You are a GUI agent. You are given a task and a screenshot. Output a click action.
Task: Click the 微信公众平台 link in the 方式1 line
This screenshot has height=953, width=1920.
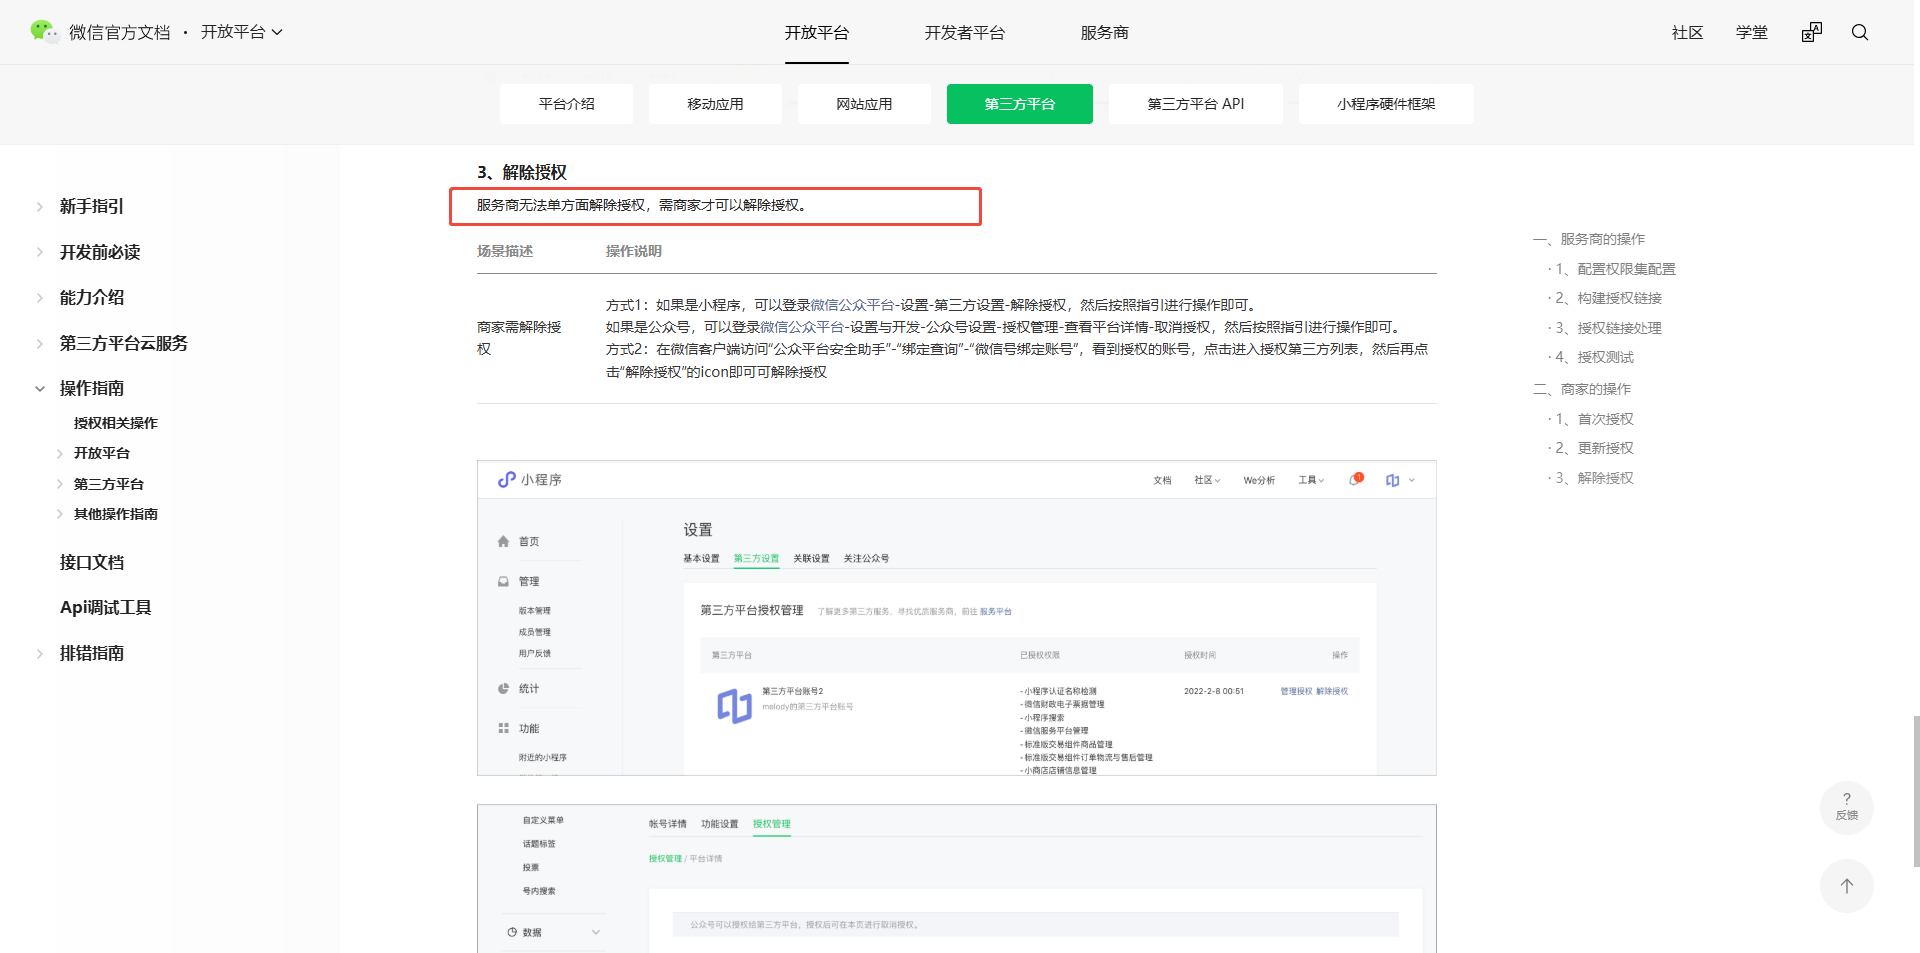point(853,305)
